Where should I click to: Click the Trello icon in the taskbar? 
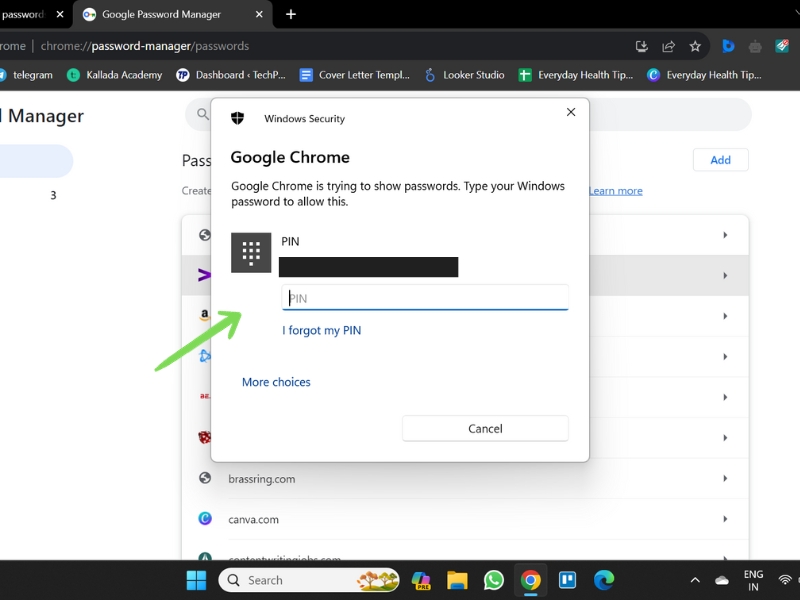pos(567,580)
